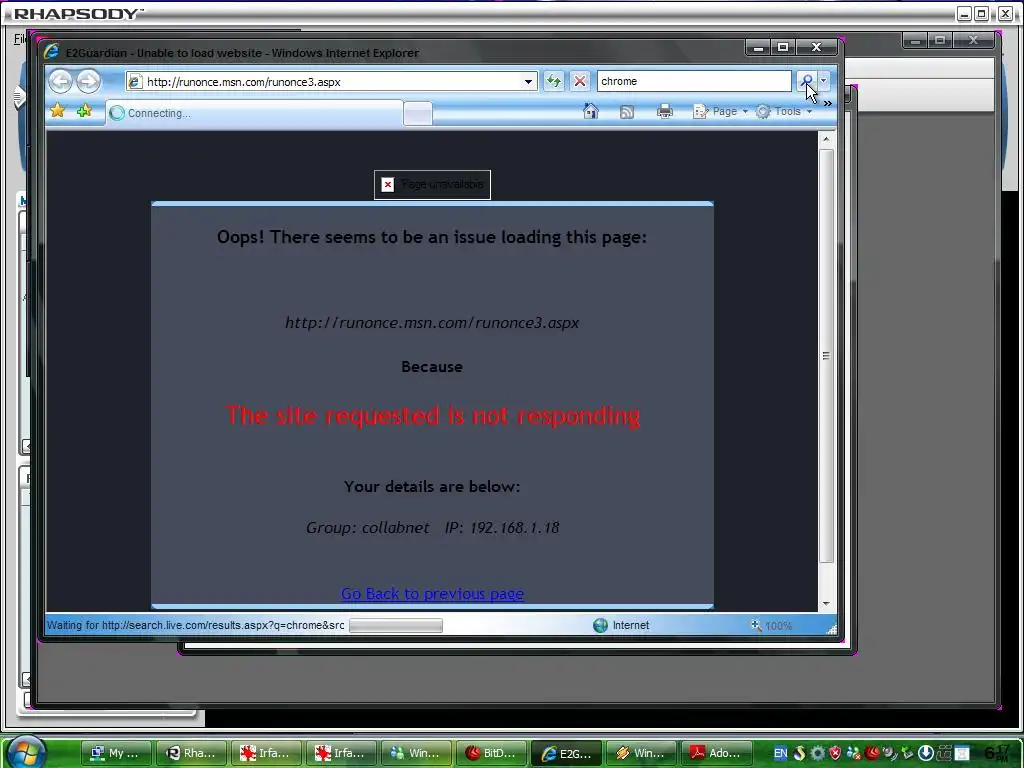Click the broken image 'Page unavailable' placeholder

tap(432, 185)
